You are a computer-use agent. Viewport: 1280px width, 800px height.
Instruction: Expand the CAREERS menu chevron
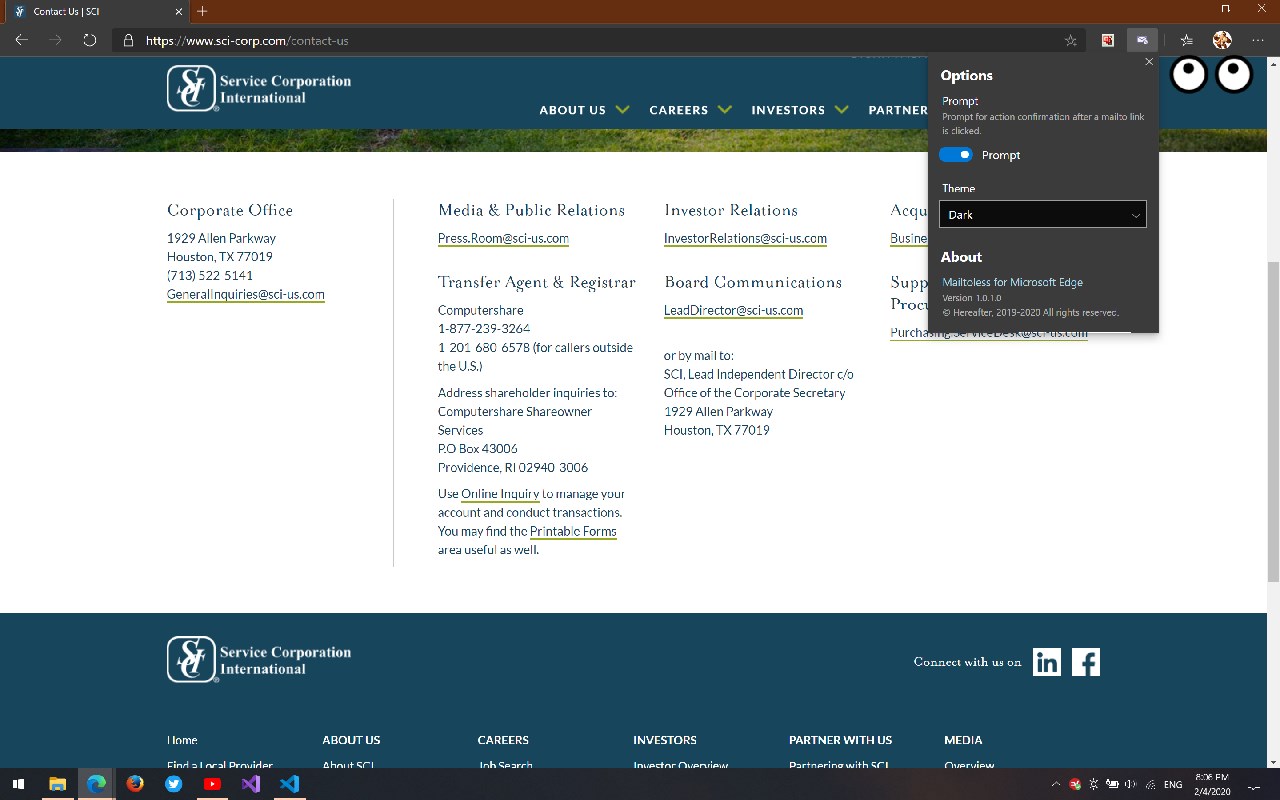click(x=725, y=109)
